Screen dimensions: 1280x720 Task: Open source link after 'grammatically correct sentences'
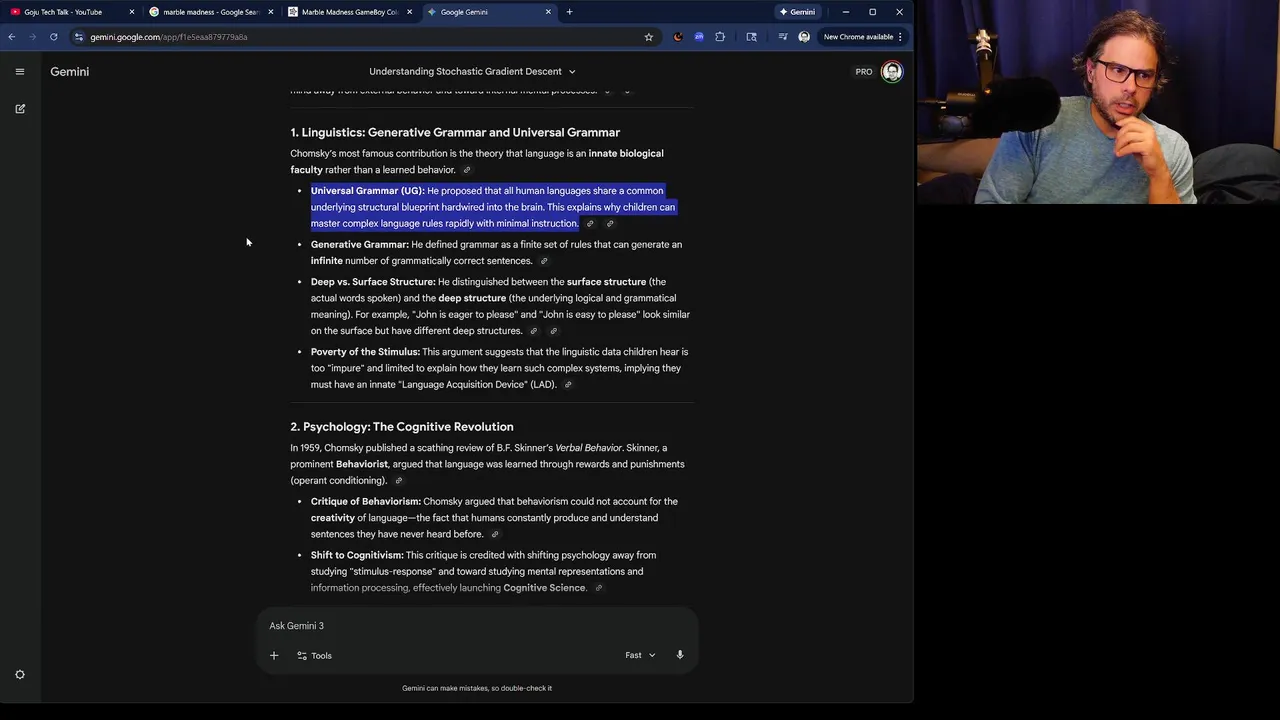pyautogui.click(x=544, y=261)
